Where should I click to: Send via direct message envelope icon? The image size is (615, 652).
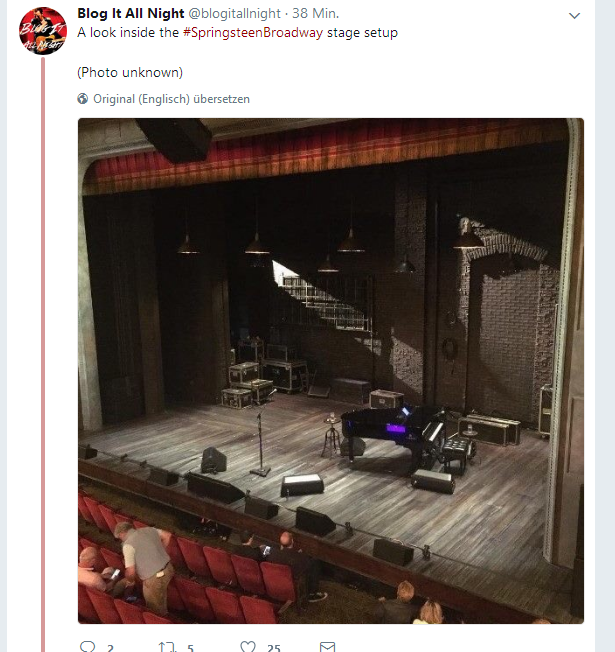327,647
